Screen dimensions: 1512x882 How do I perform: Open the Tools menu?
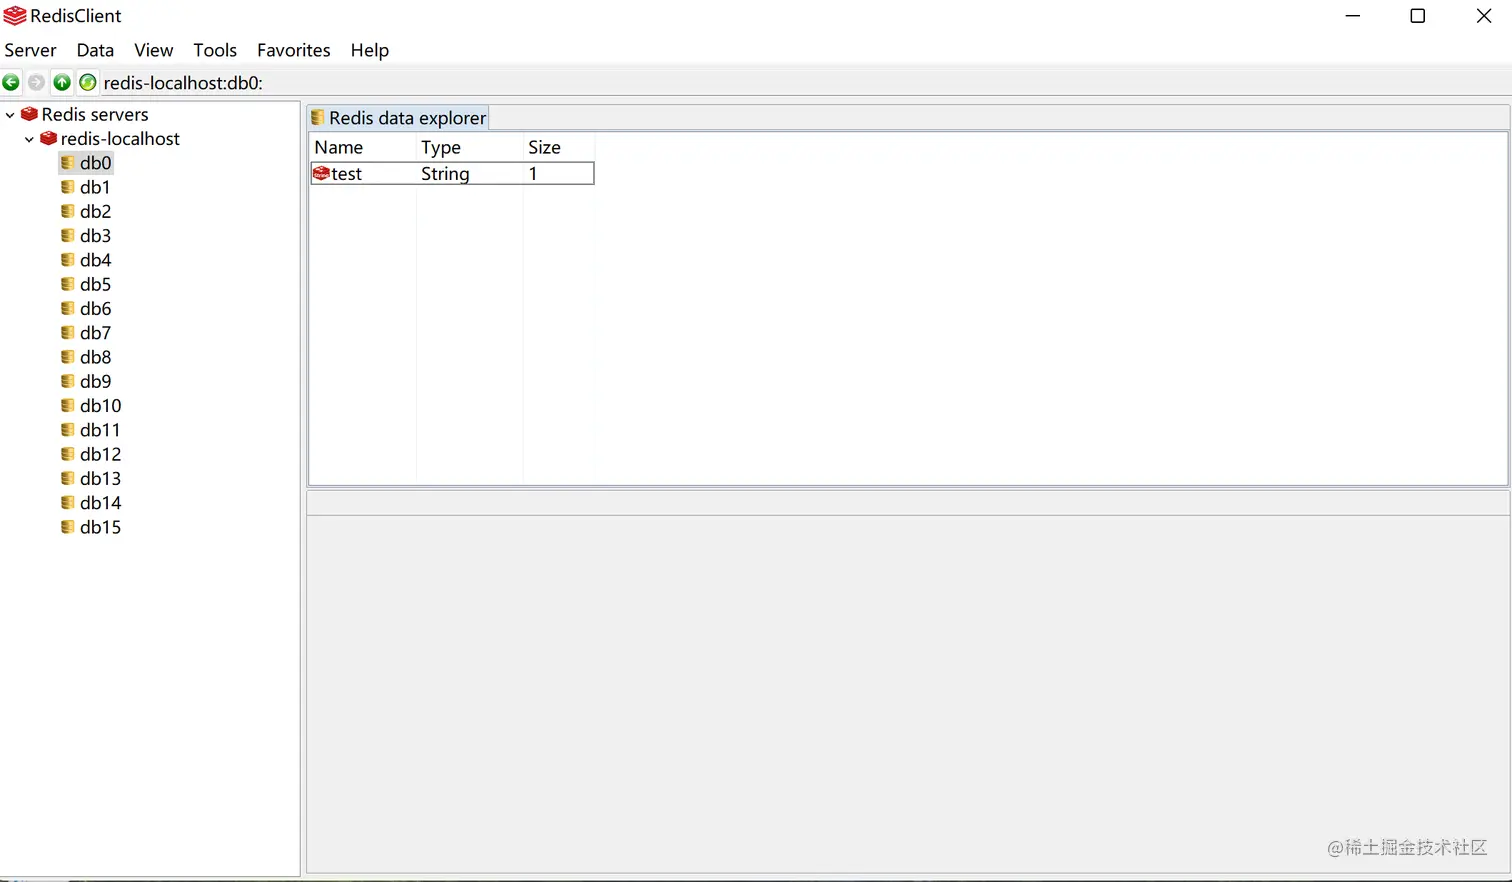[215, 50]
